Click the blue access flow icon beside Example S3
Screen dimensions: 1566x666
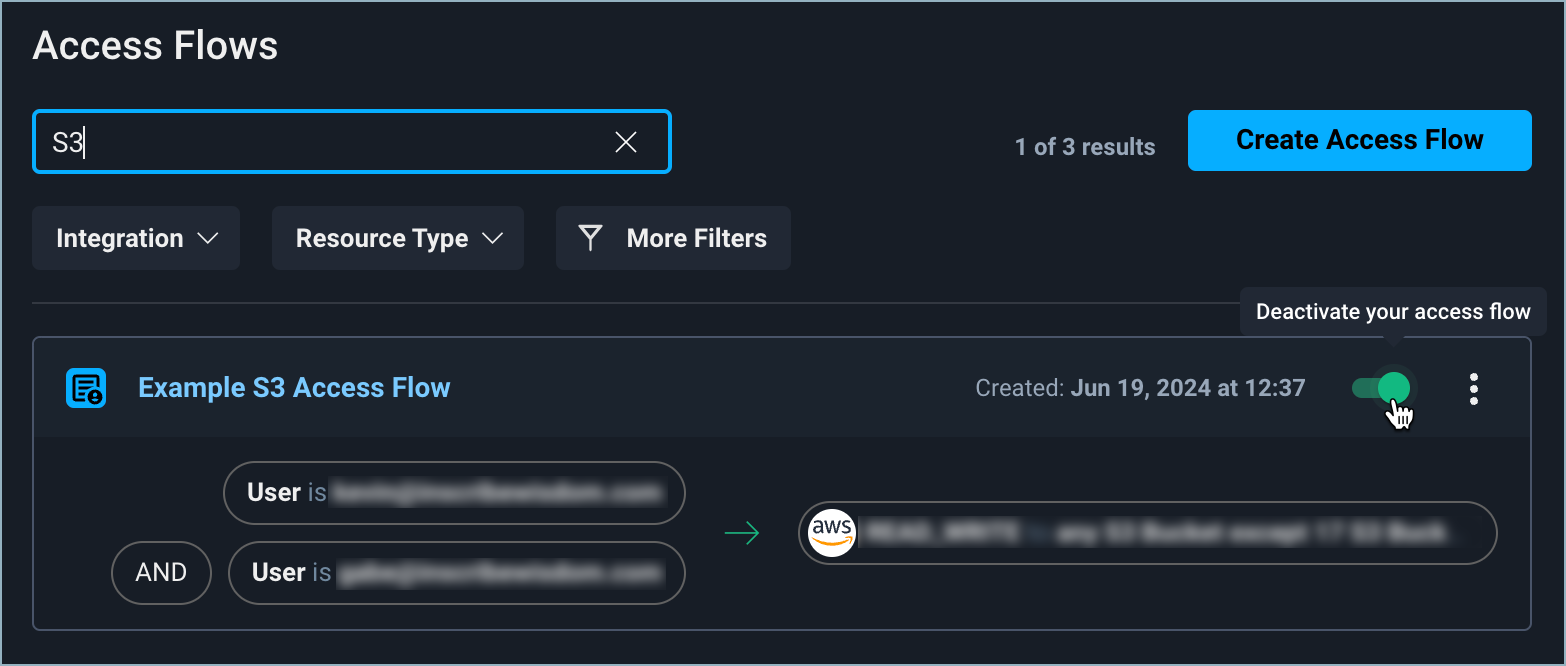86,388
